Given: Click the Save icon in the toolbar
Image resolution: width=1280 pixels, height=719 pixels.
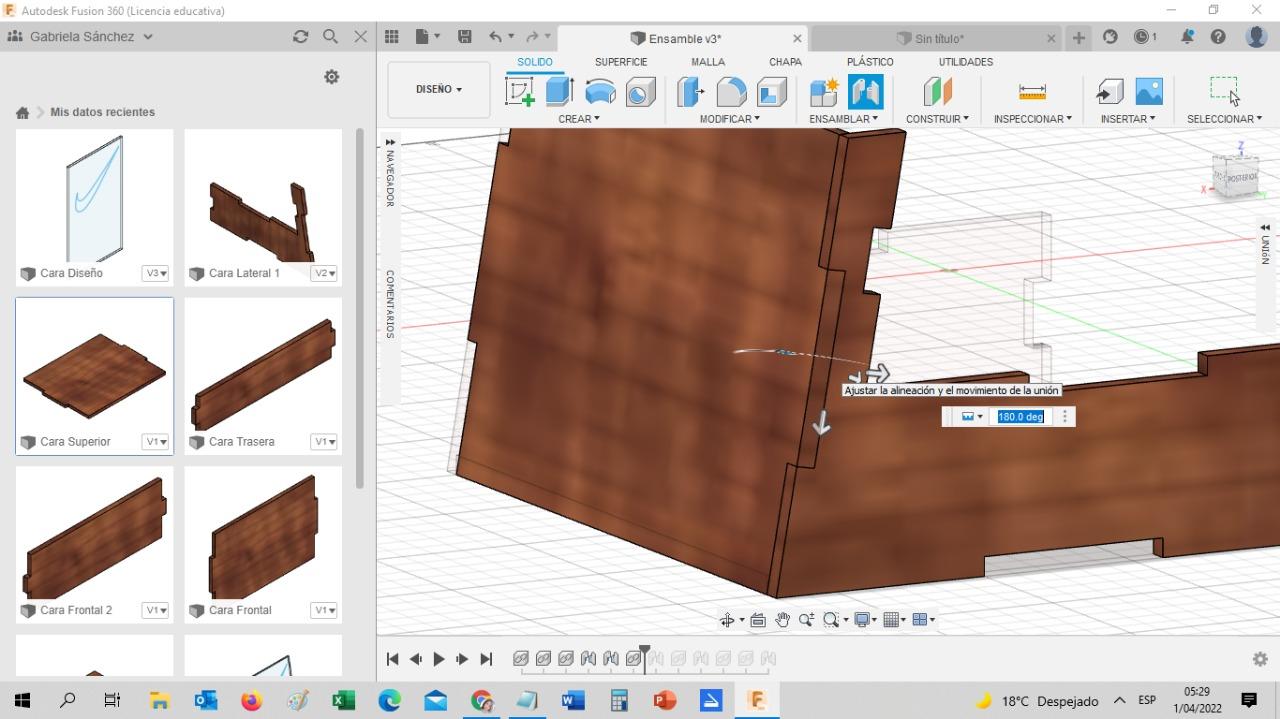Looking at the screenshot, I should tap(464, 37).
